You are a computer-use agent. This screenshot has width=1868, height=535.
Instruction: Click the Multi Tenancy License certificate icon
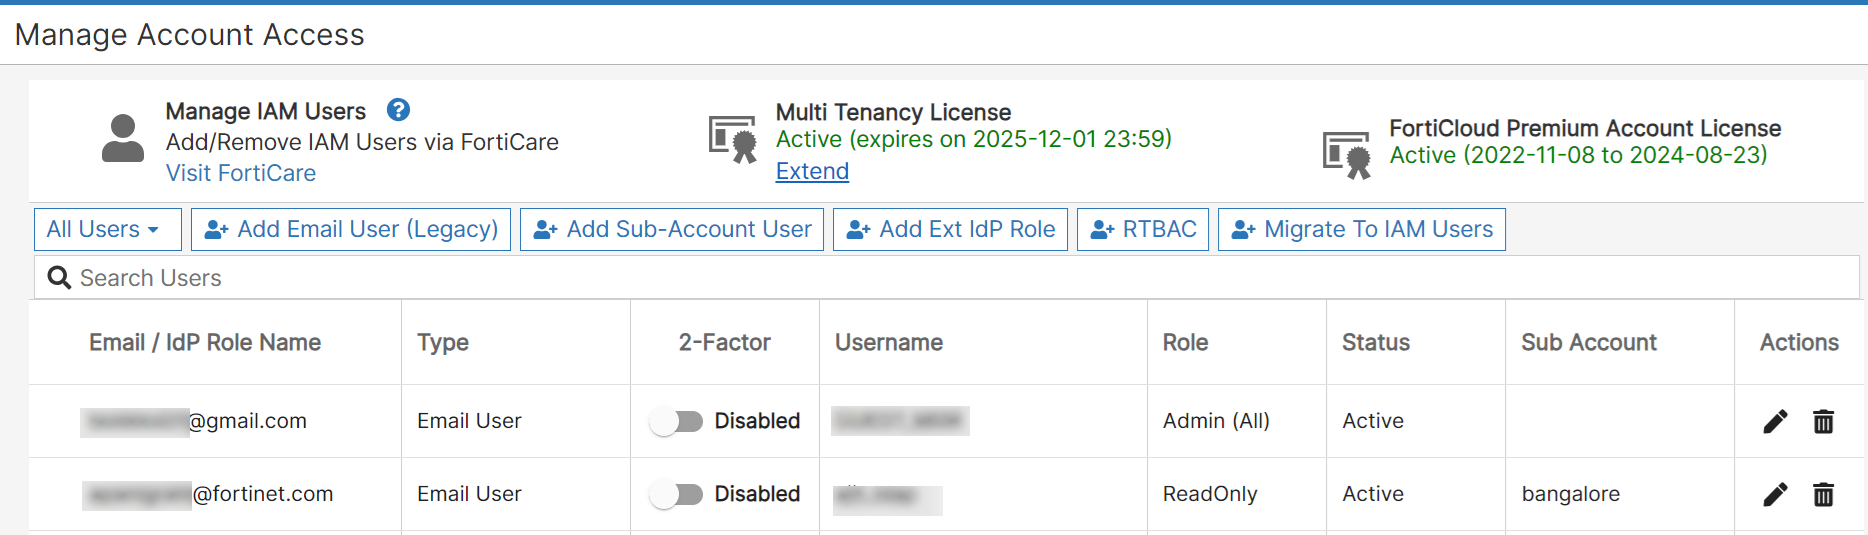coord(733,139)
